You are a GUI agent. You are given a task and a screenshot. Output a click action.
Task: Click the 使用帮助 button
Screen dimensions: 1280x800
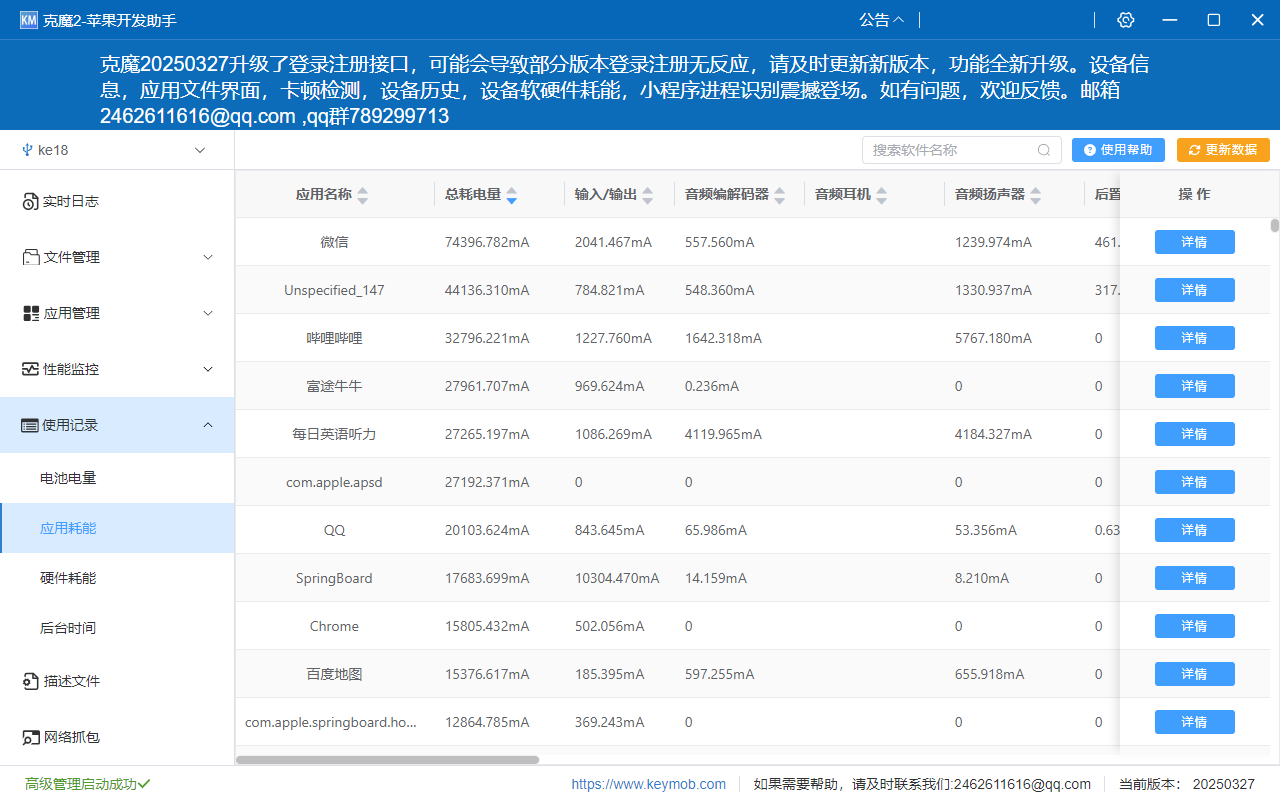(1118, 150)
